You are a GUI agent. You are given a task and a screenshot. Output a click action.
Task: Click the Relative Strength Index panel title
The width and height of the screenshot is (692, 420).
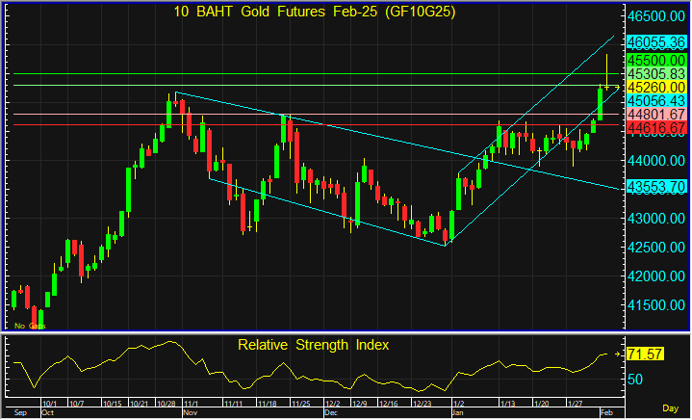click(313, 345)
